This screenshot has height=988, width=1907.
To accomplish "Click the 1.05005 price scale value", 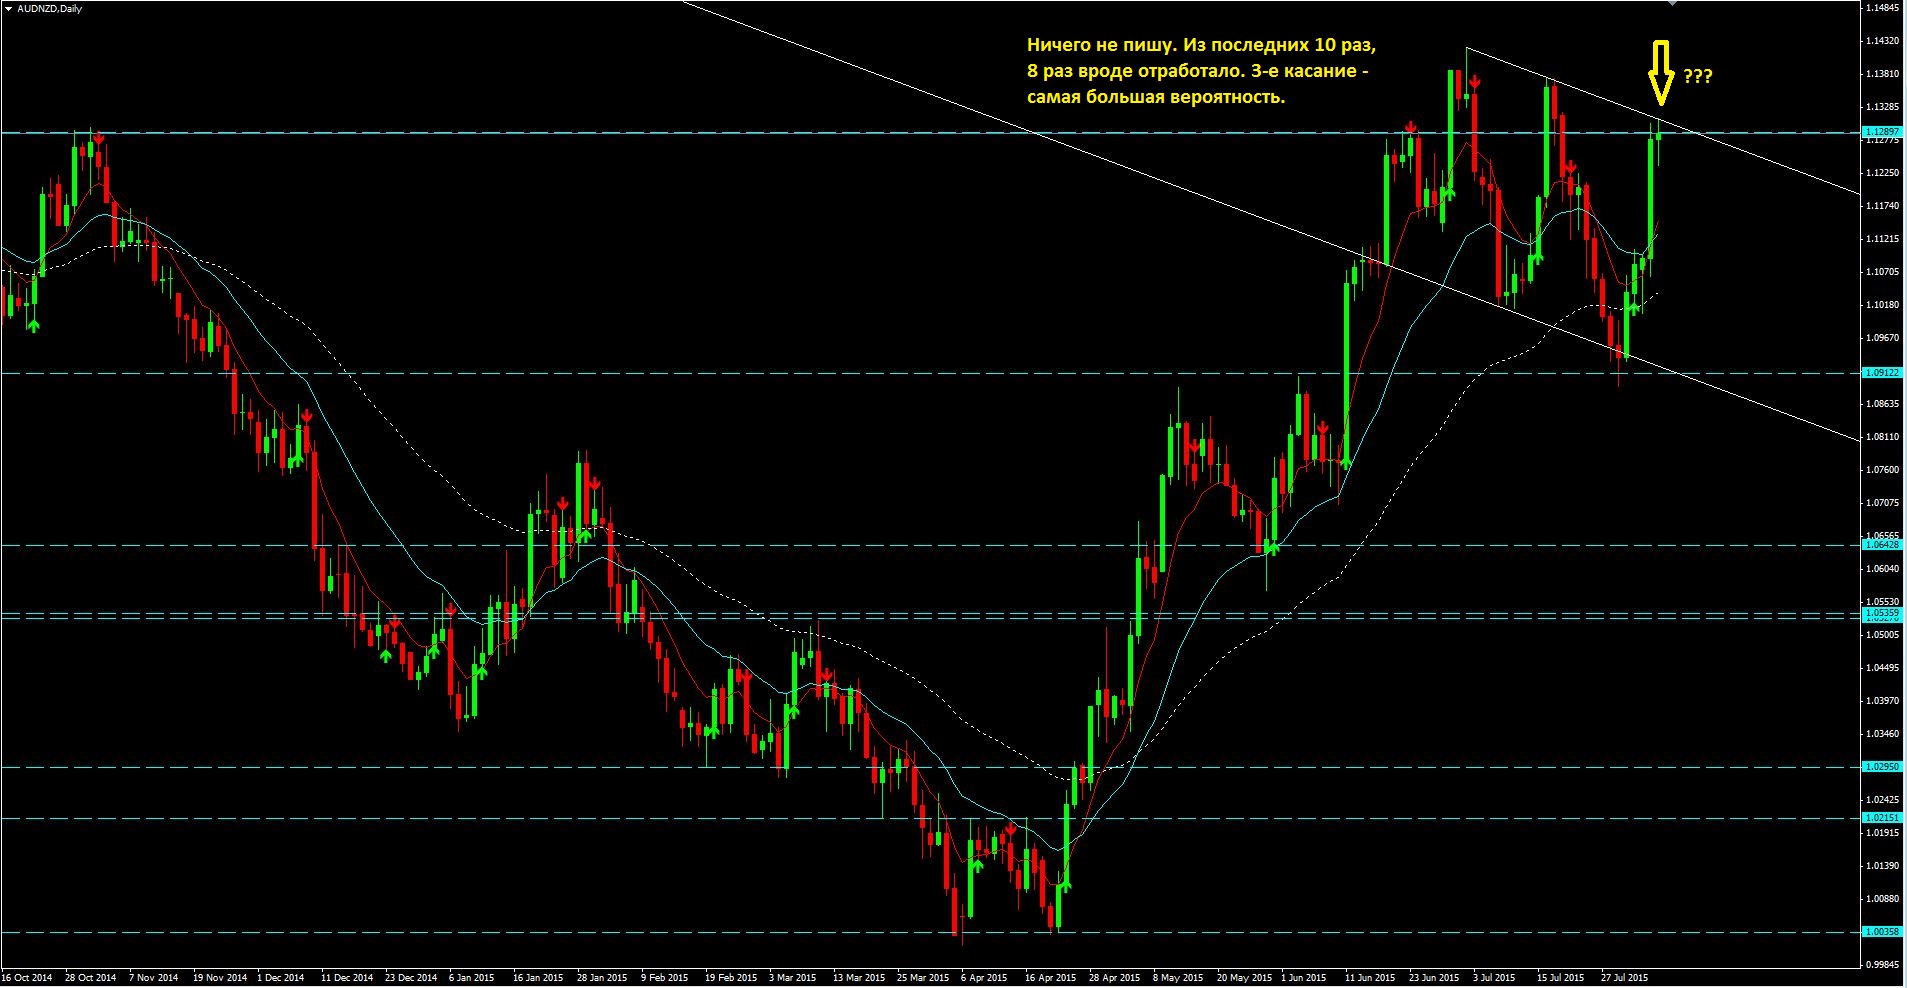I will [1883, 635].
